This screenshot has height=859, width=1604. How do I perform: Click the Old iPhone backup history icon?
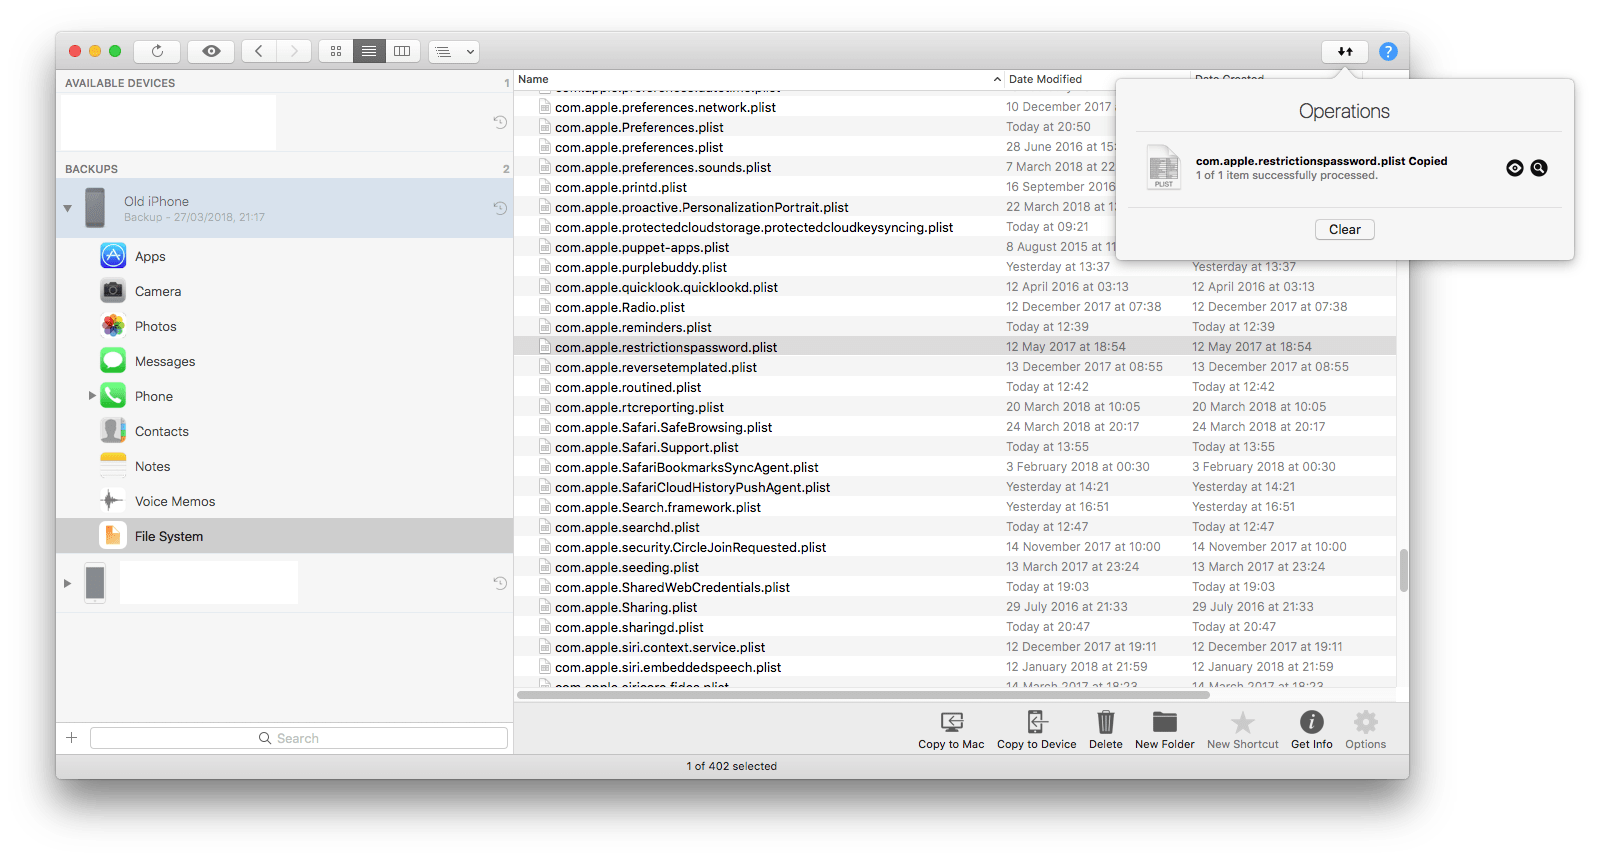tap(500, 208)
